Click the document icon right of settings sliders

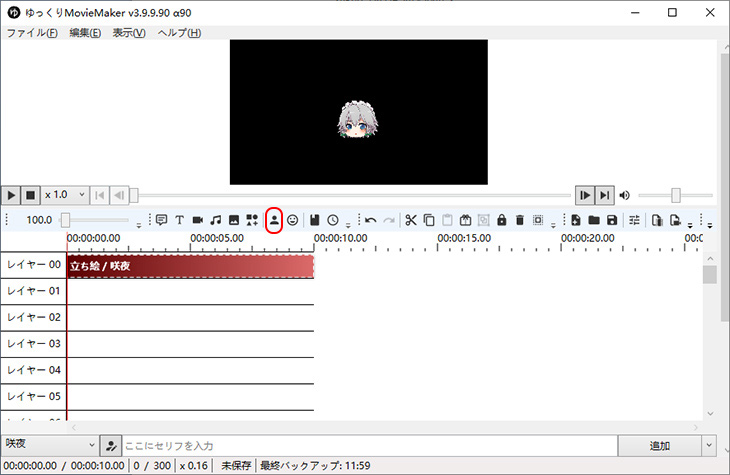(657, 220)
